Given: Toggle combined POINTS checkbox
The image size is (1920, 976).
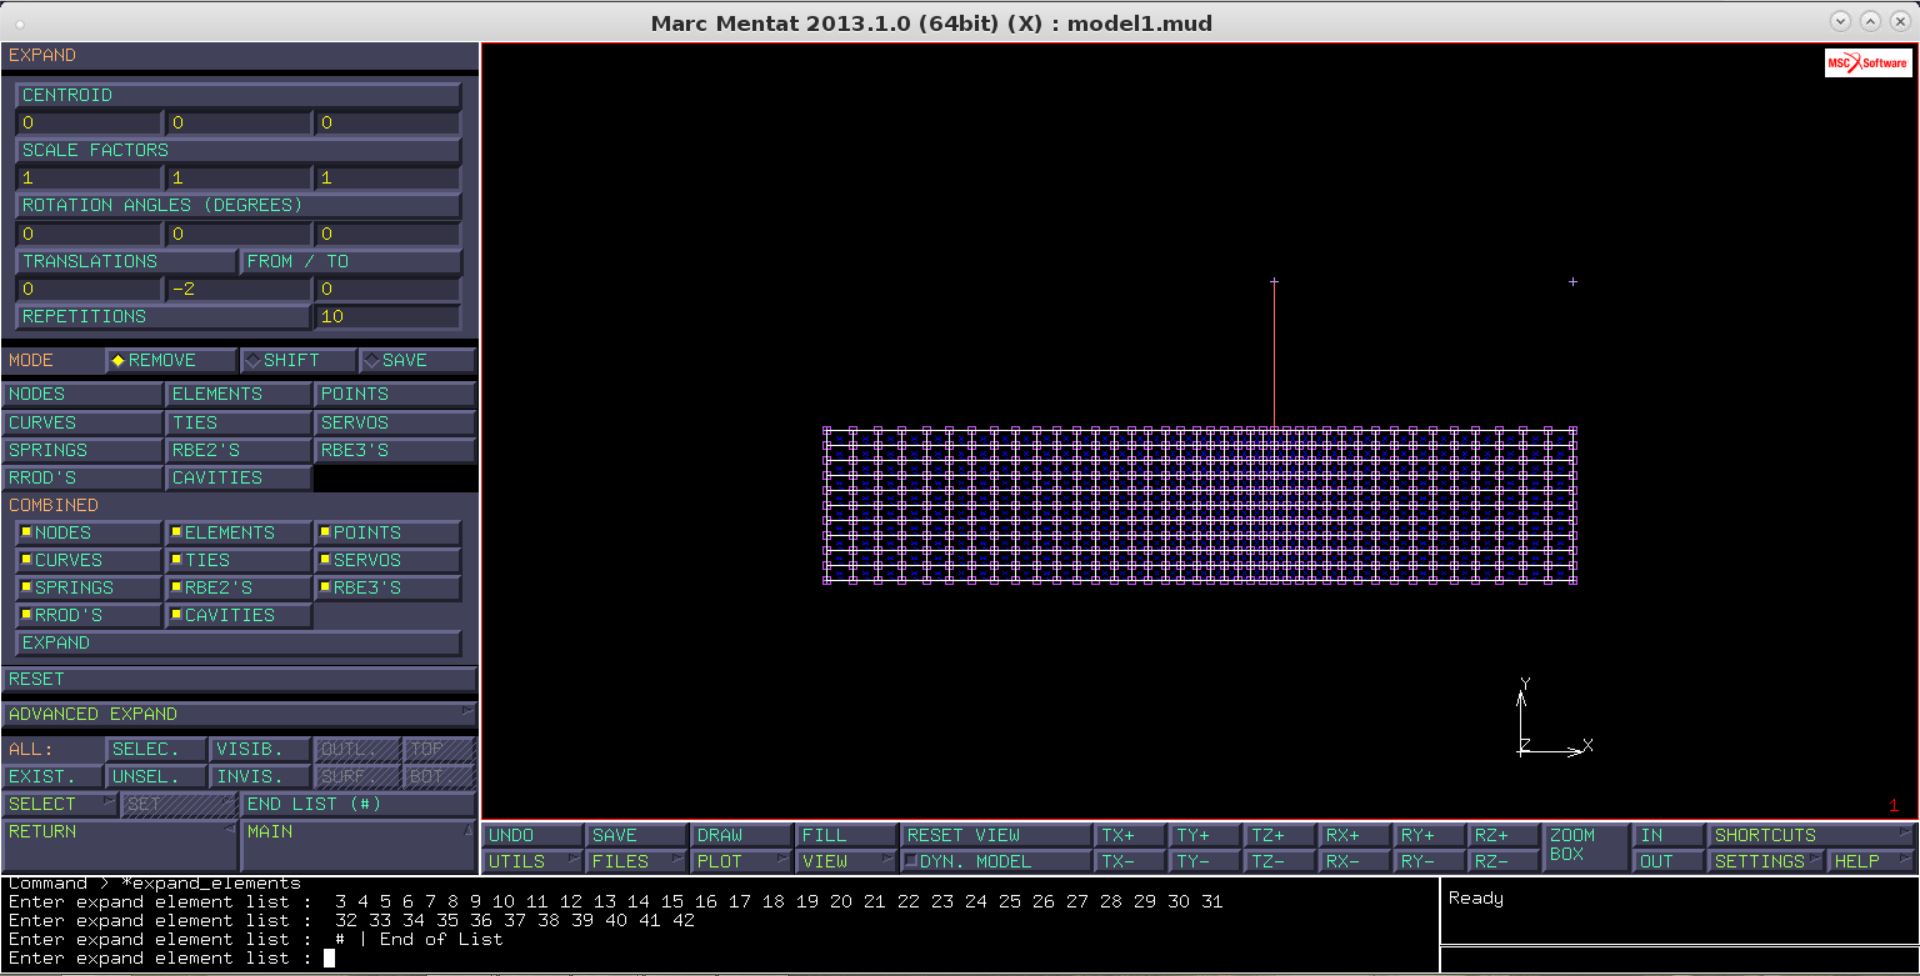Looking at the screenshot, I should click(388, 533).
